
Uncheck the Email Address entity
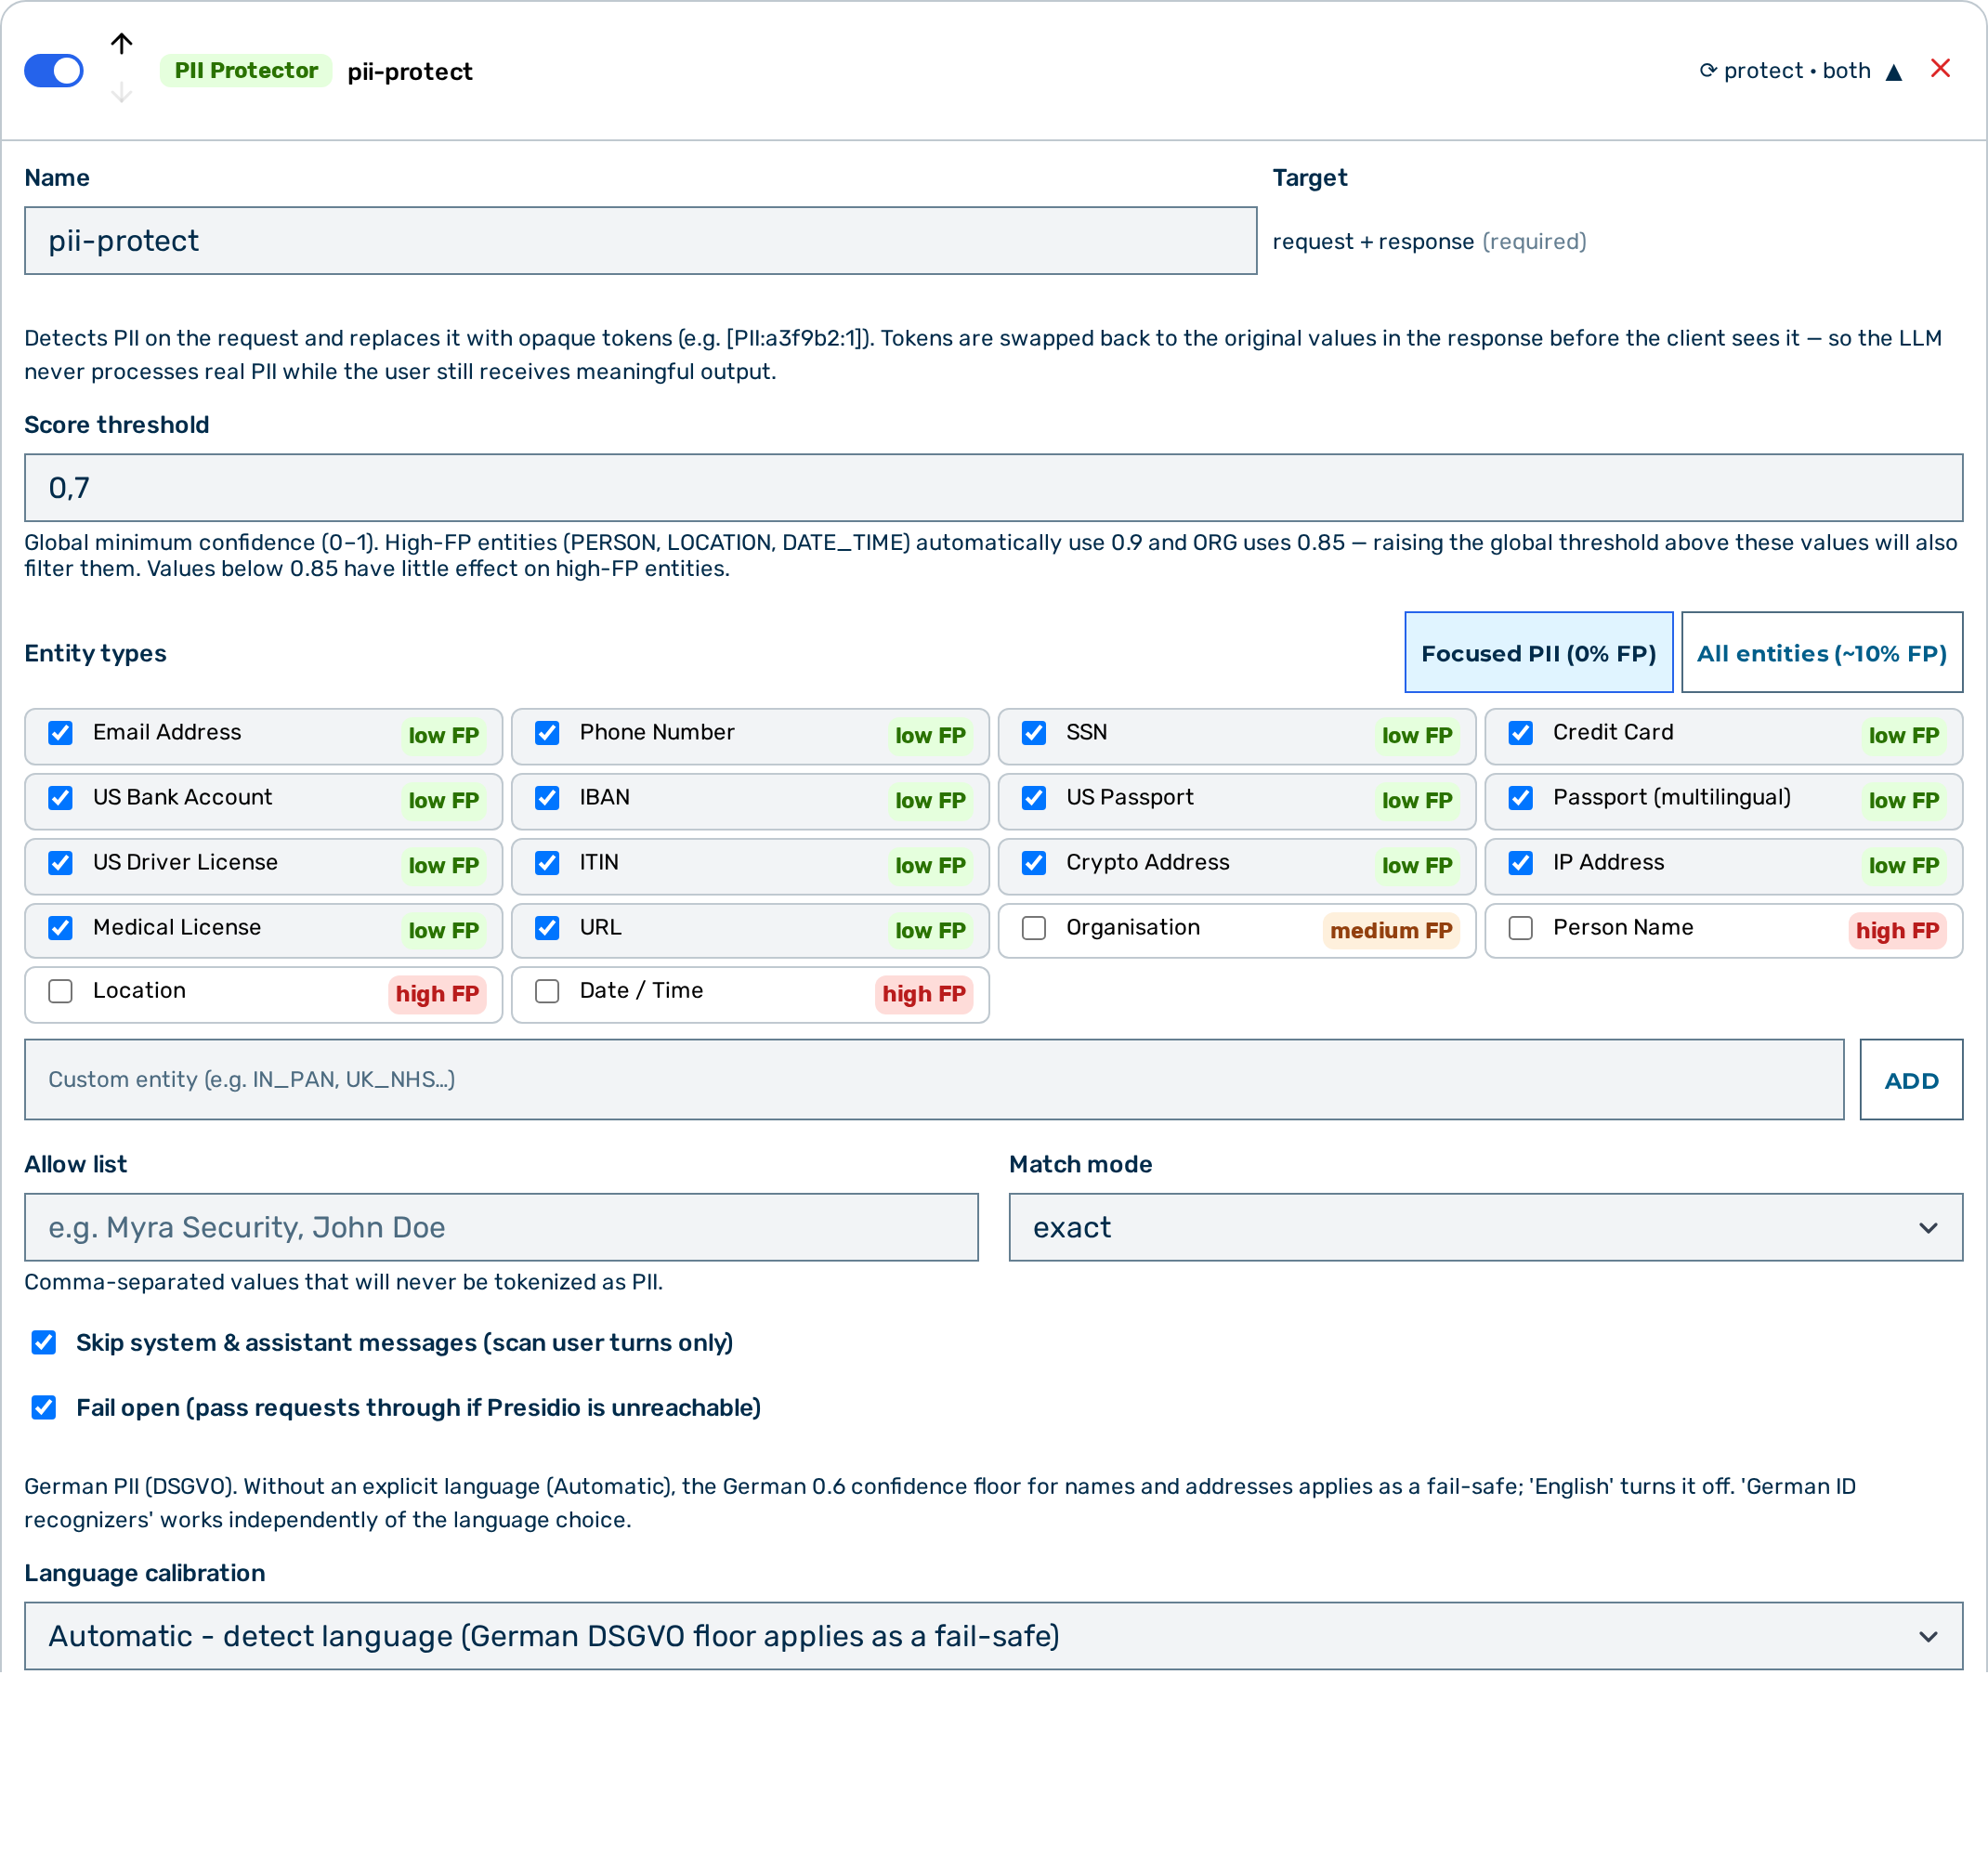(61, 733)
